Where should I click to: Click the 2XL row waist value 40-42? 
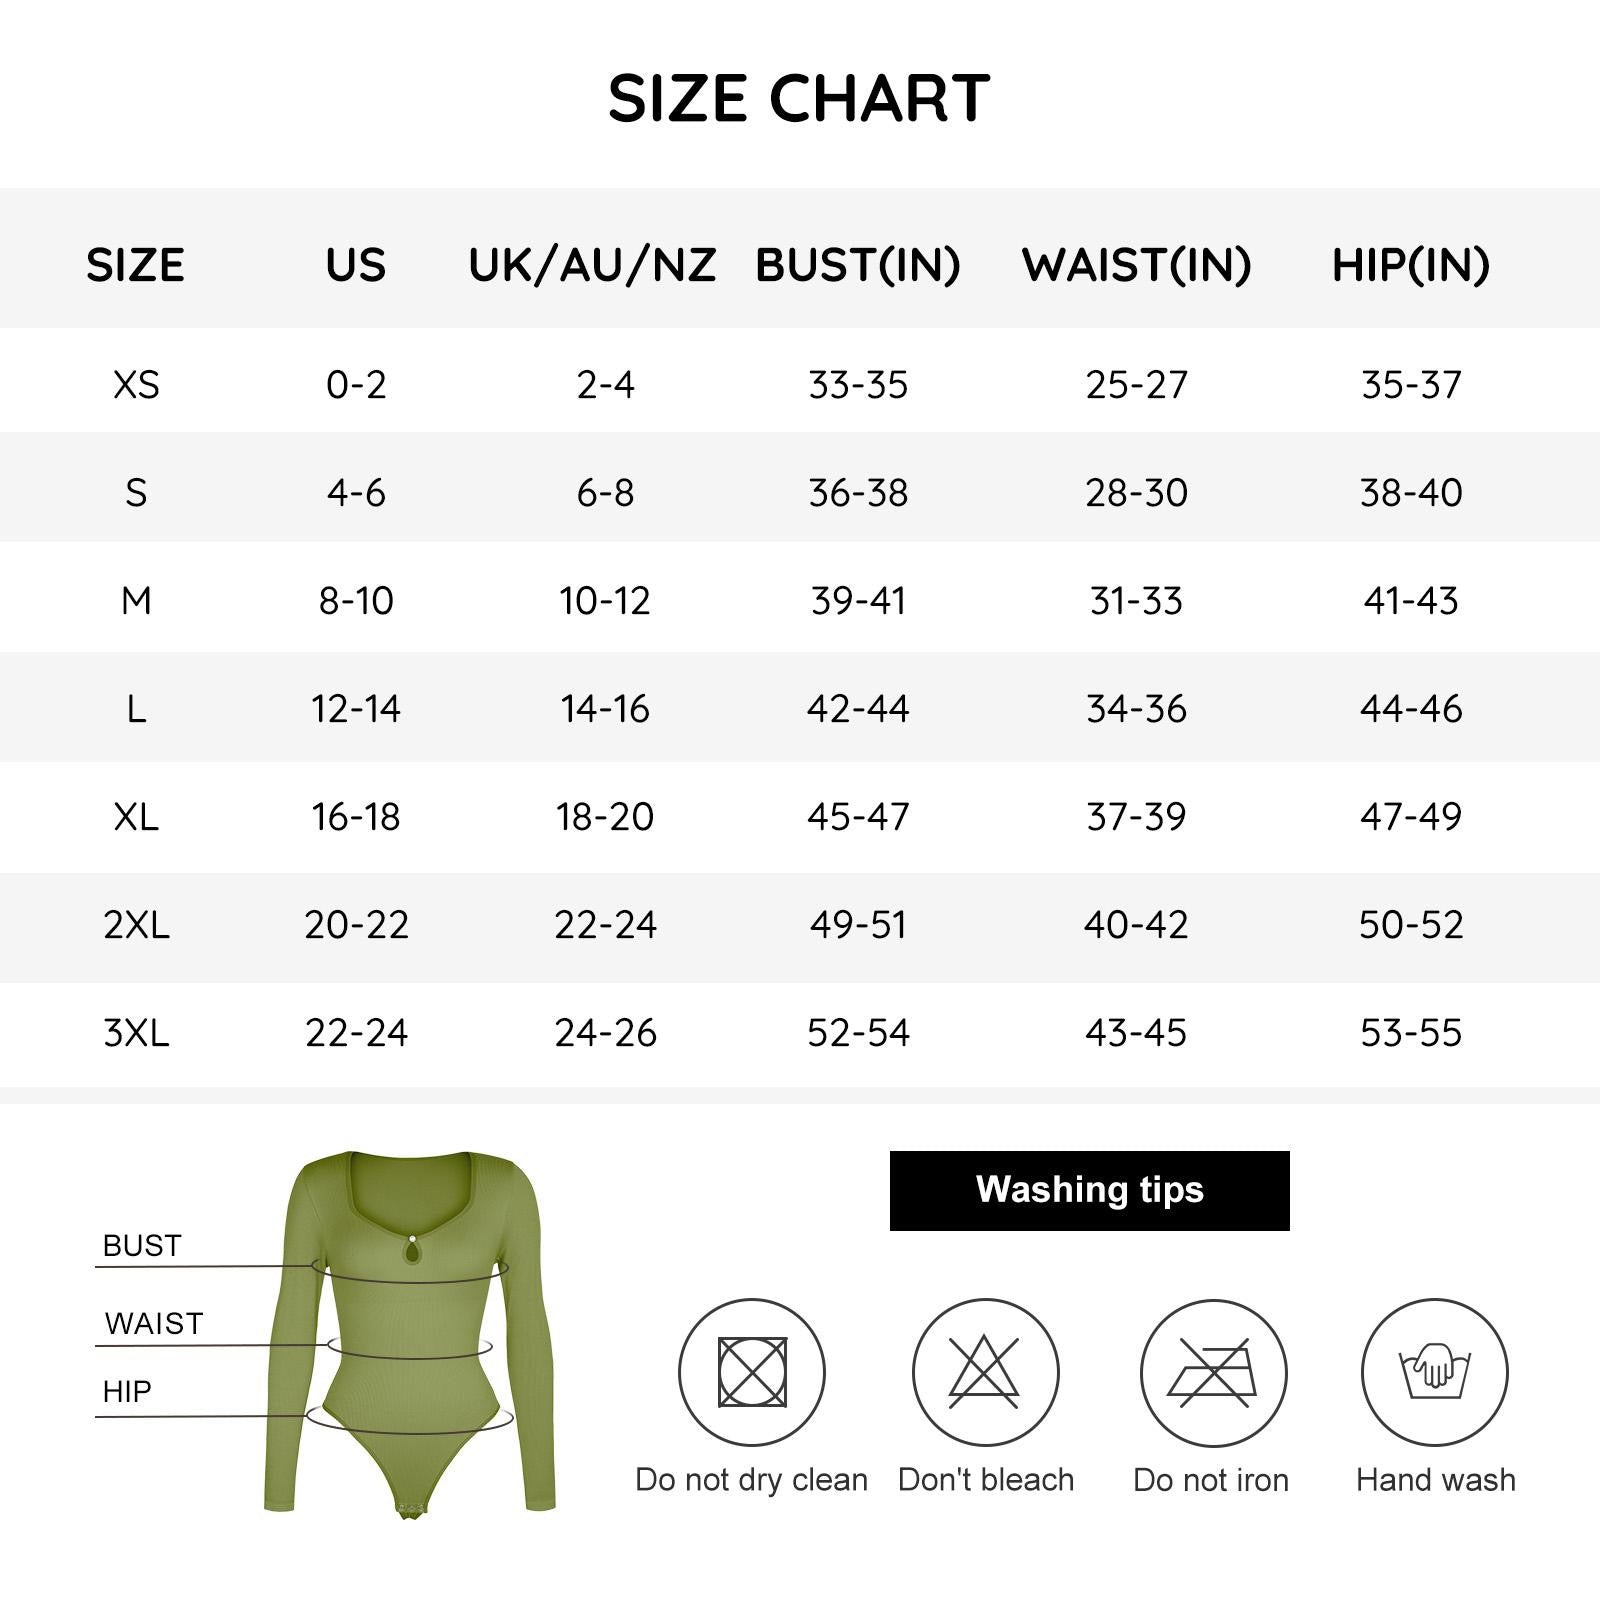[1136, 925]
